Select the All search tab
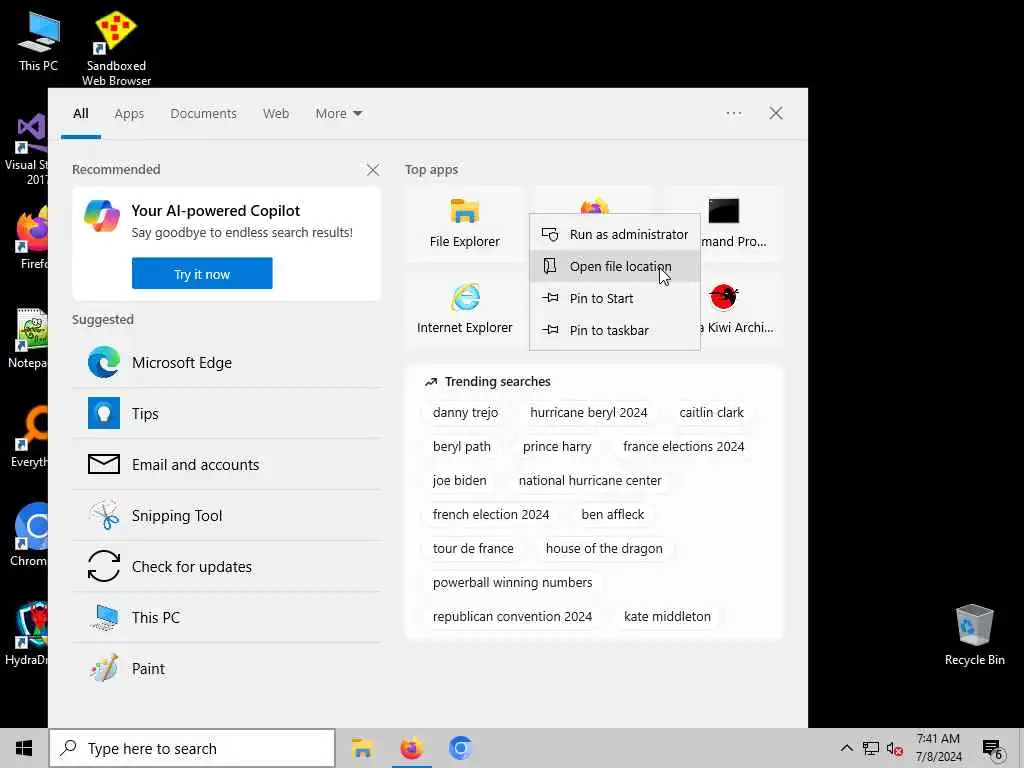 click(80, 114)
